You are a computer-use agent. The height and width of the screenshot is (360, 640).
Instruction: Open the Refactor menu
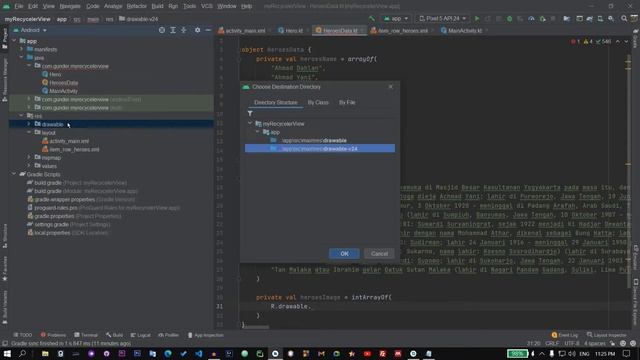136,6
